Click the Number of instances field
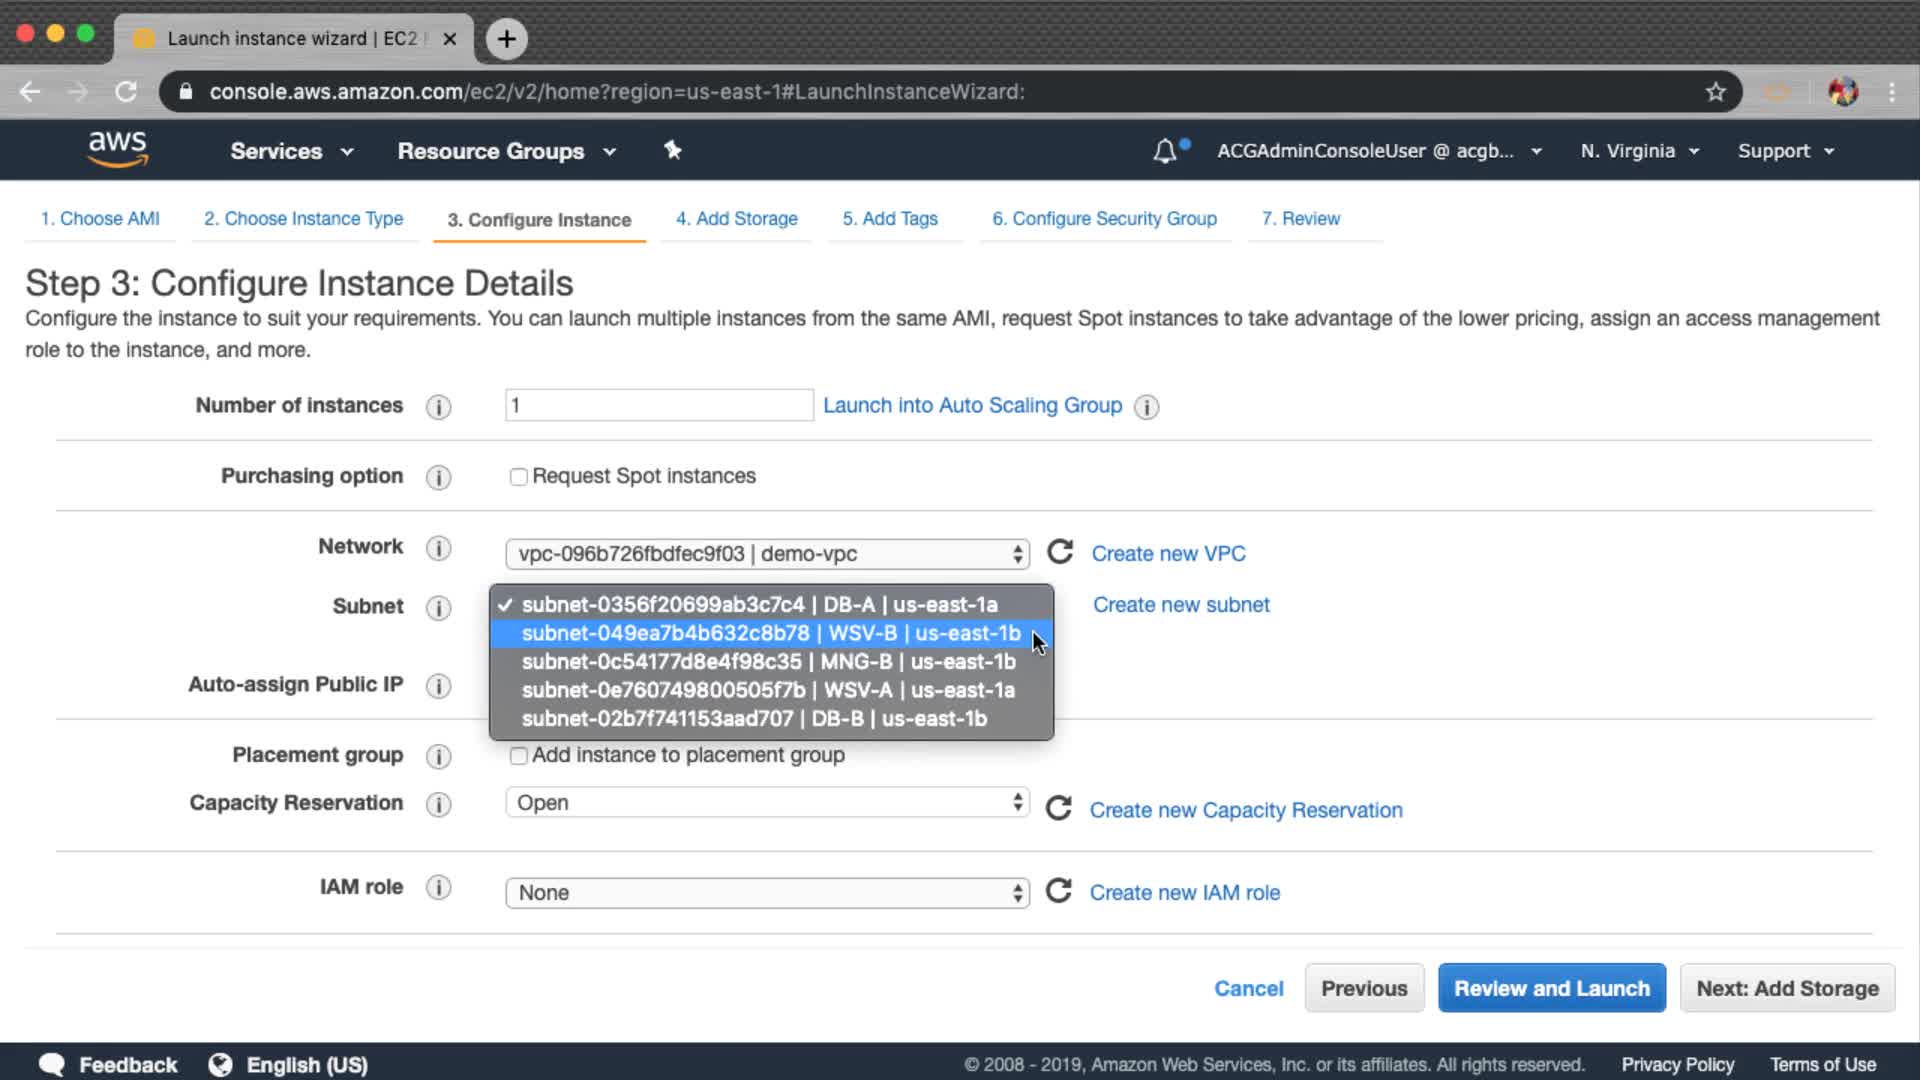 point(658,405)
